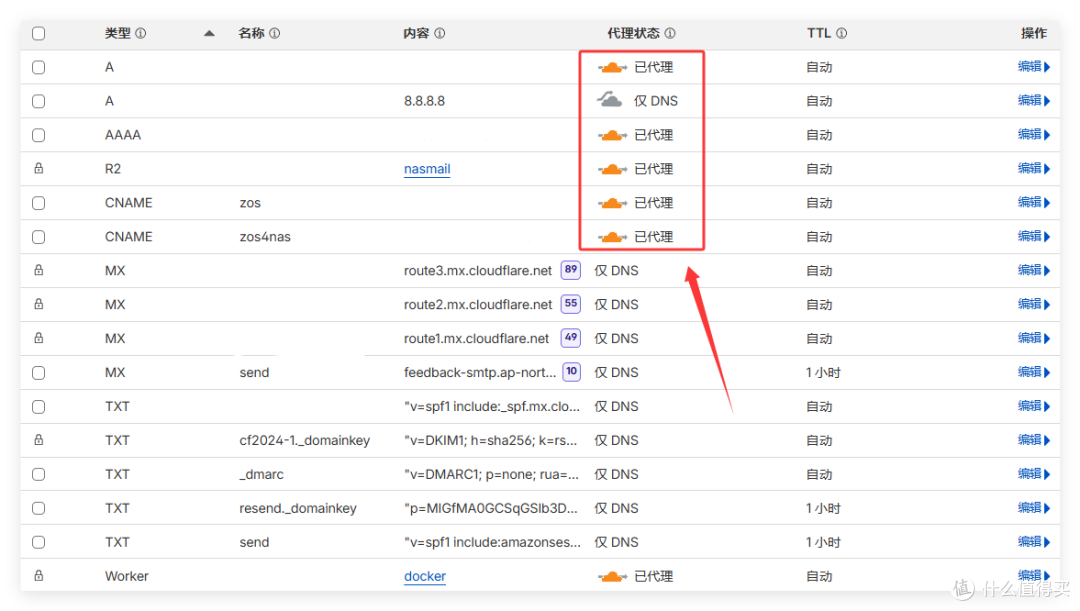Click priority badge 49 on route1 row
The image size is (1080, 611).
tap(571, 338)
